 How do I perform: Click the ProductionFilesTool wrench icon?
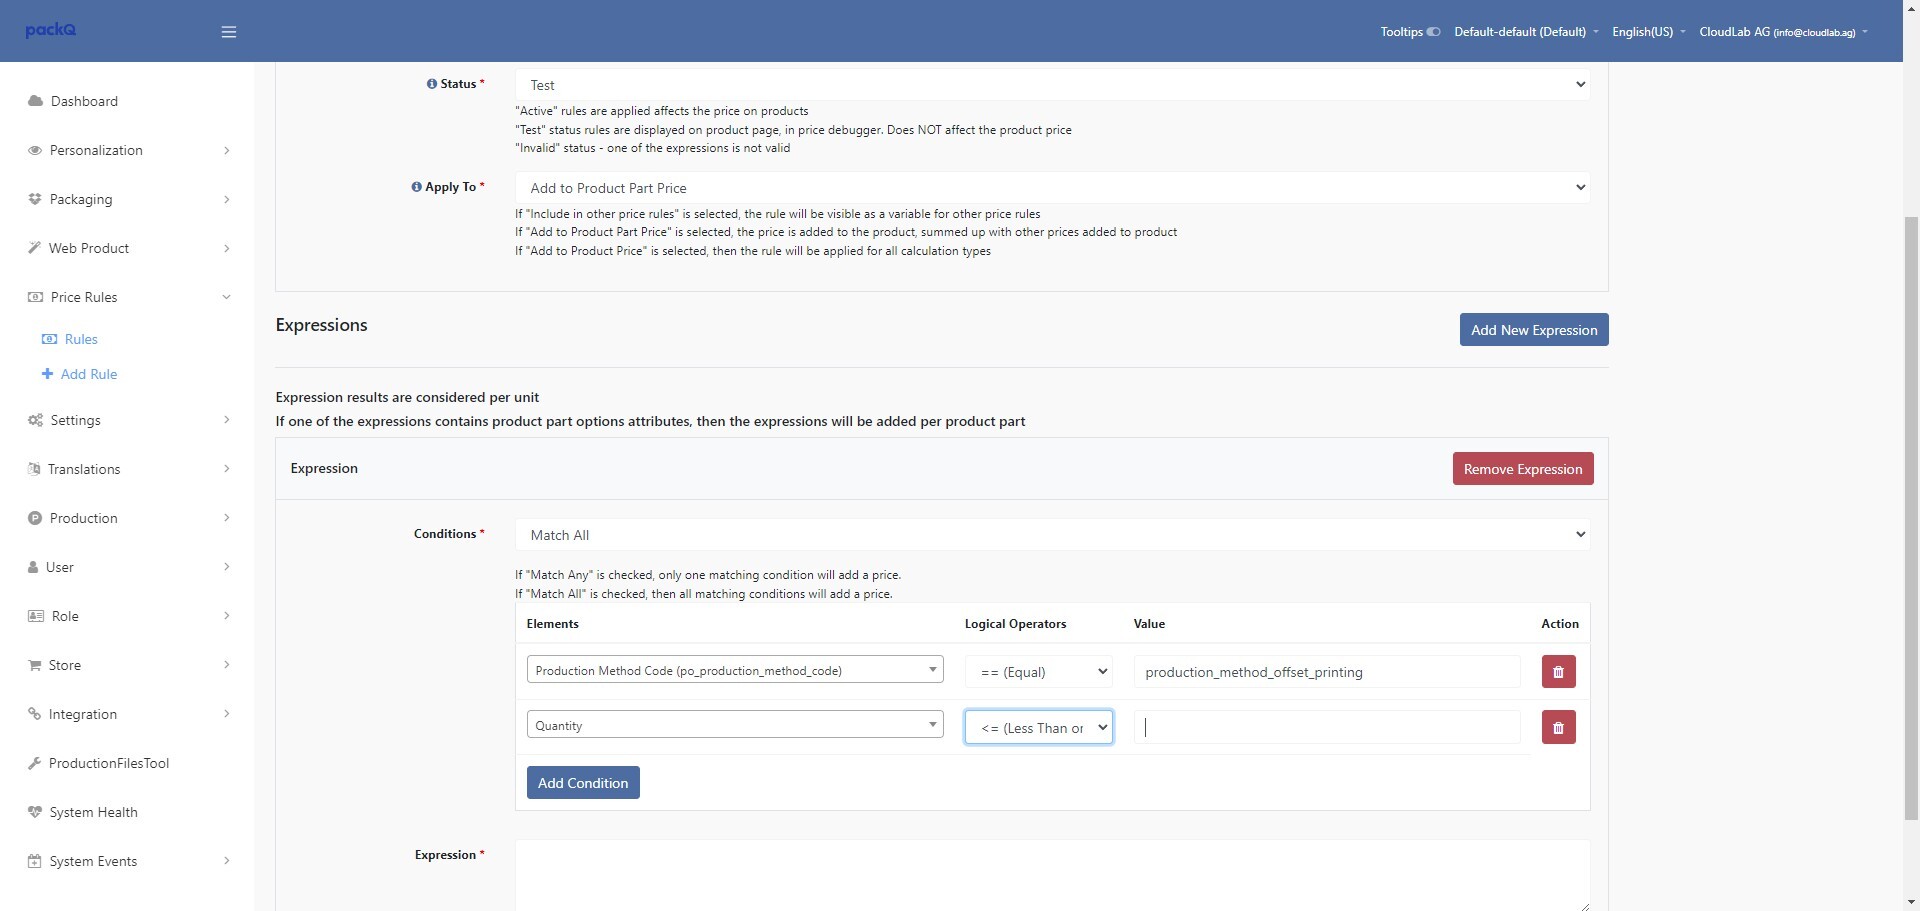pyautogui.click(x=34, y=763)
